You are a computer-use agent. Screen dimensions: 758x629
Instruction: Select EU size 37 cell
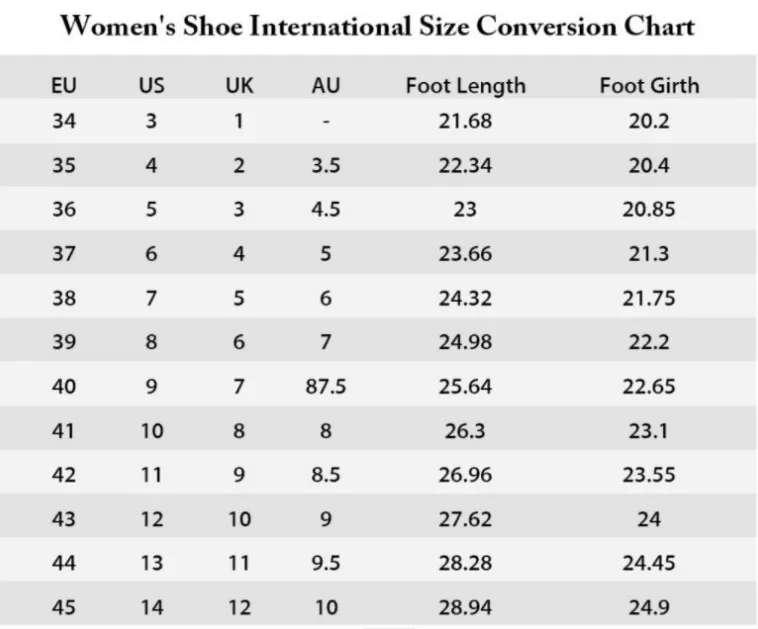pos(63,254)
